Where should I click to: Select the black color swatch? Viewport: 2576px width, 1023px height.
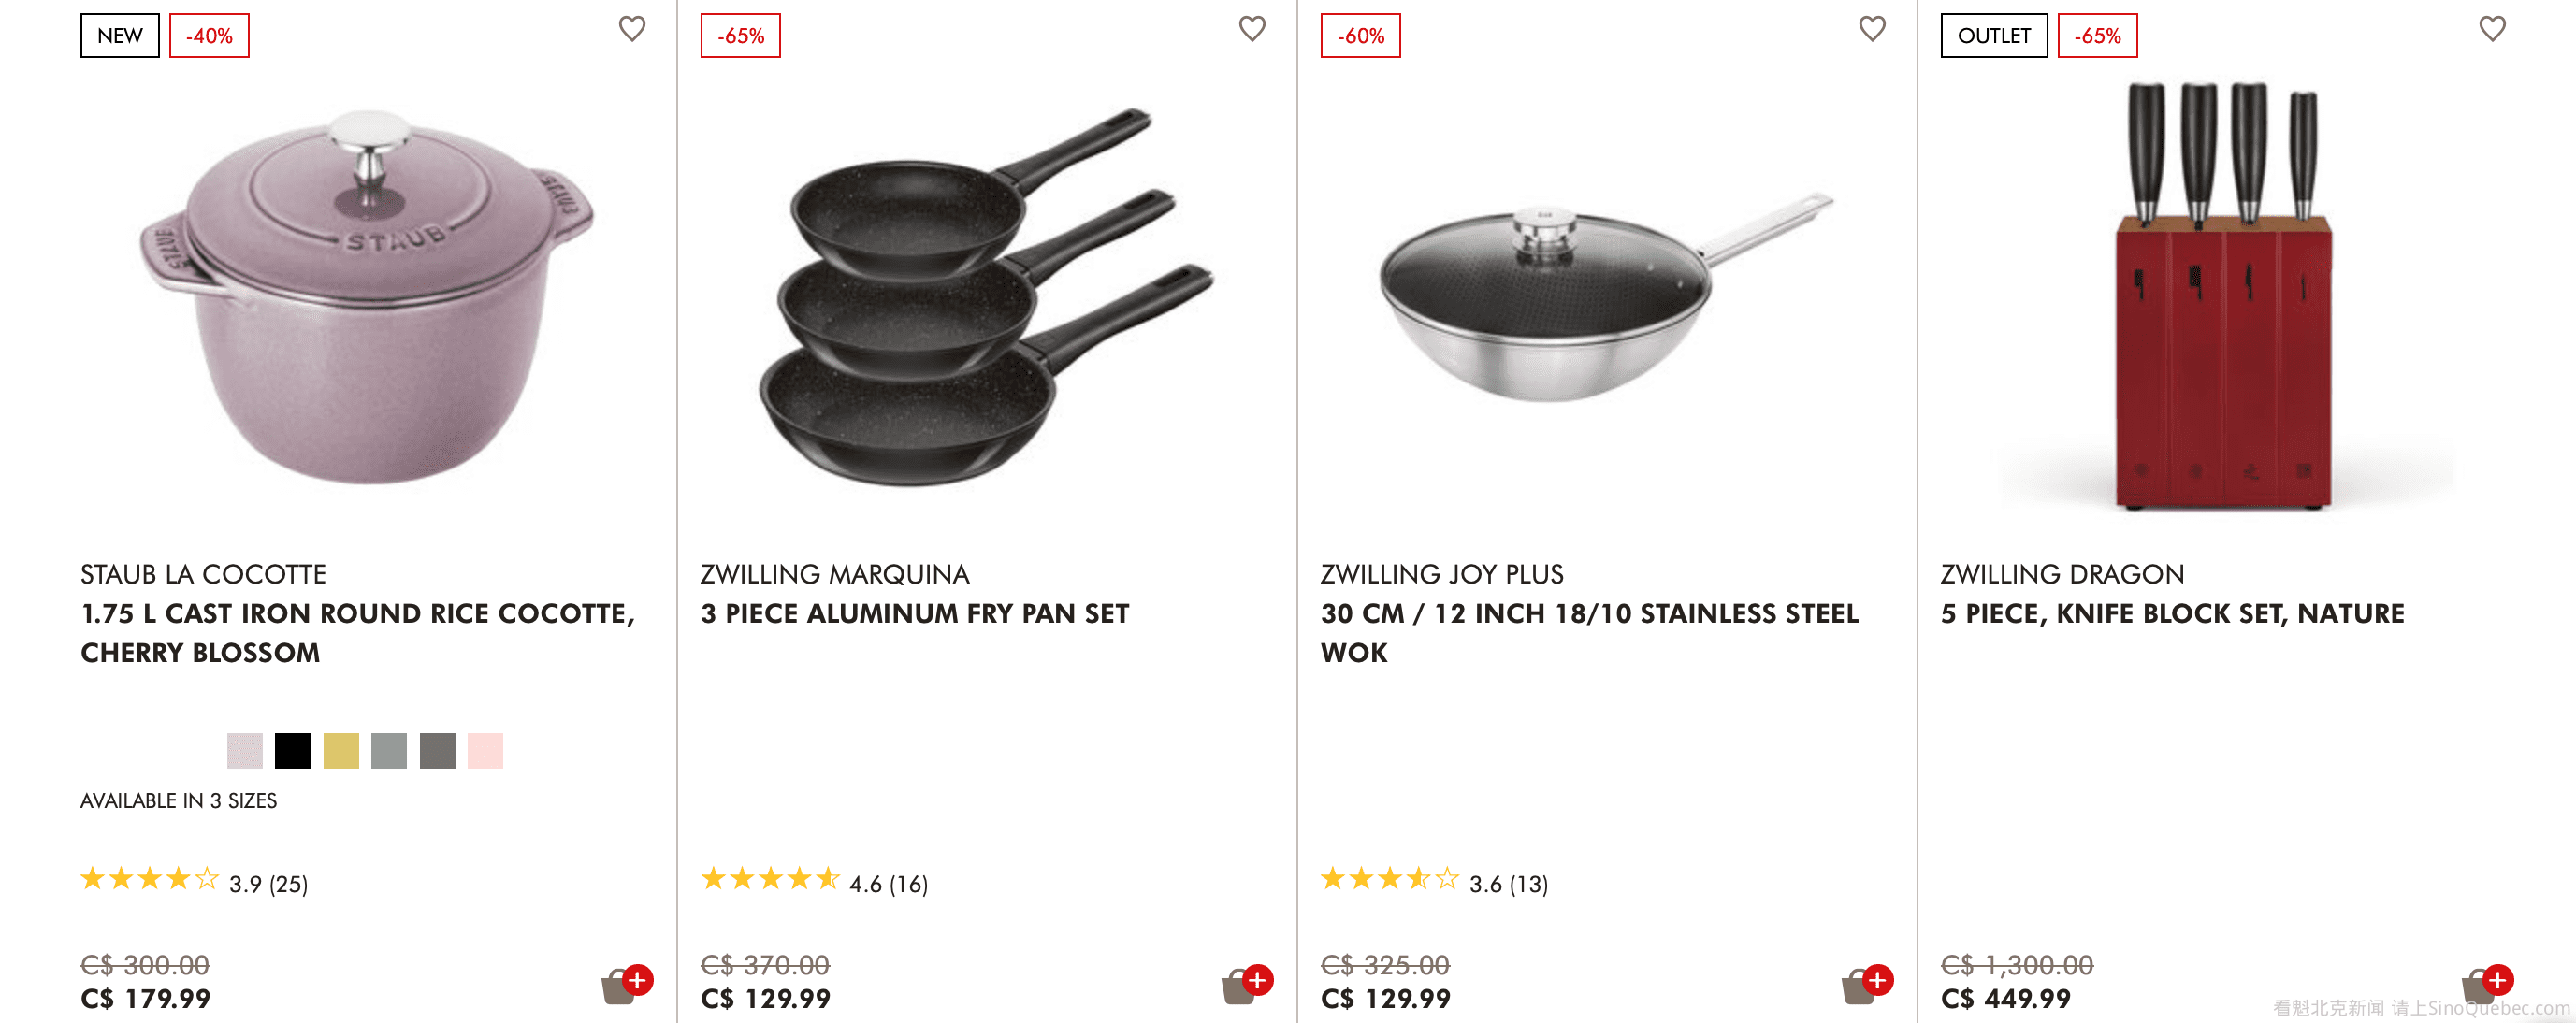[293, 751]
